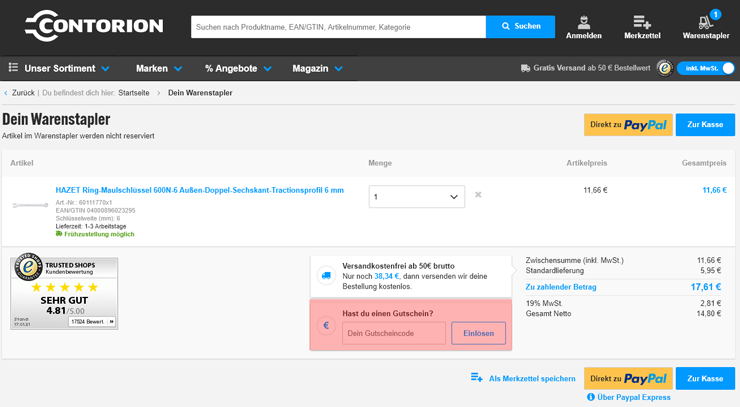Open Unser Sortiment menu

tap(59, 68)
